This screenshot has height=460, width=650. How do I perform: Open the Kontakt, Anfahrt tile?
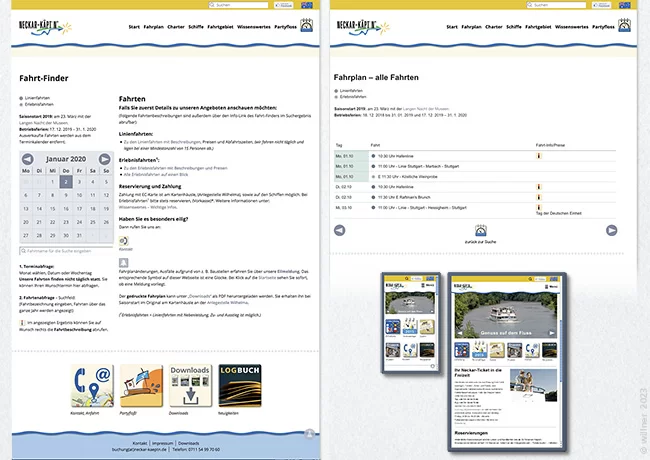[x=92, y=385]
